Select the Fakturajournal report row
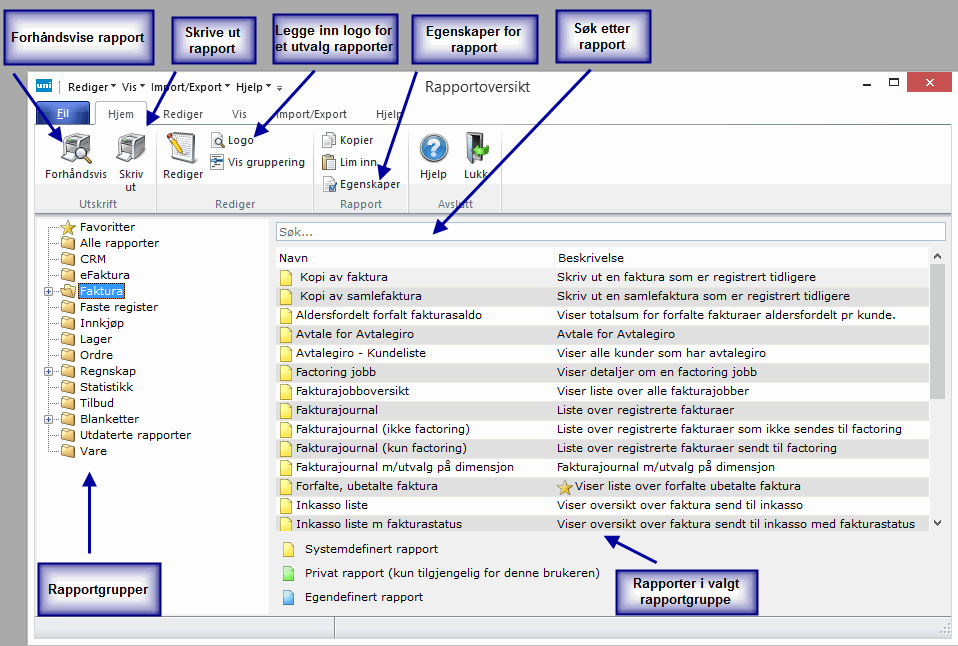This screenshot has width=958, height=646. 335,410
